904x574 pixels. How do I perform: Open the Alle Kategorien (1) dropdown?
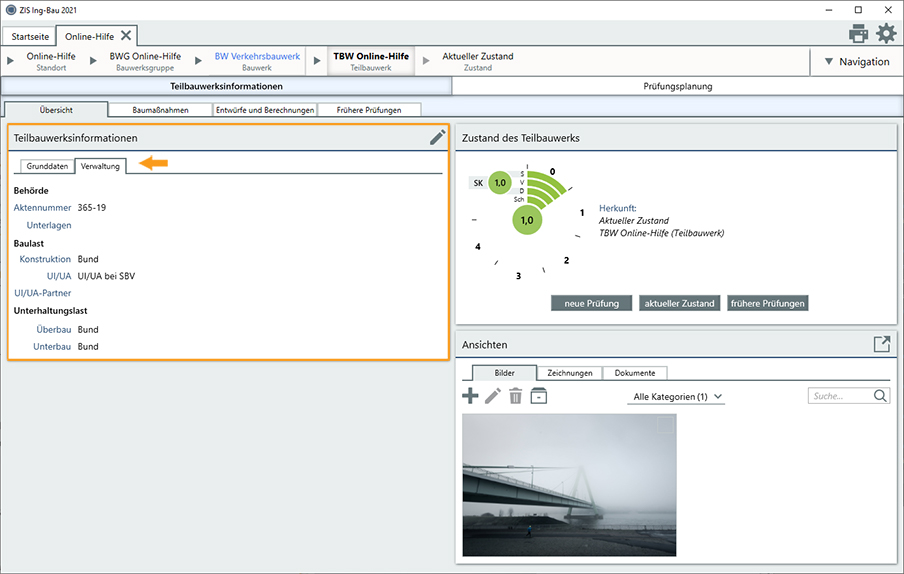(677, 397)
